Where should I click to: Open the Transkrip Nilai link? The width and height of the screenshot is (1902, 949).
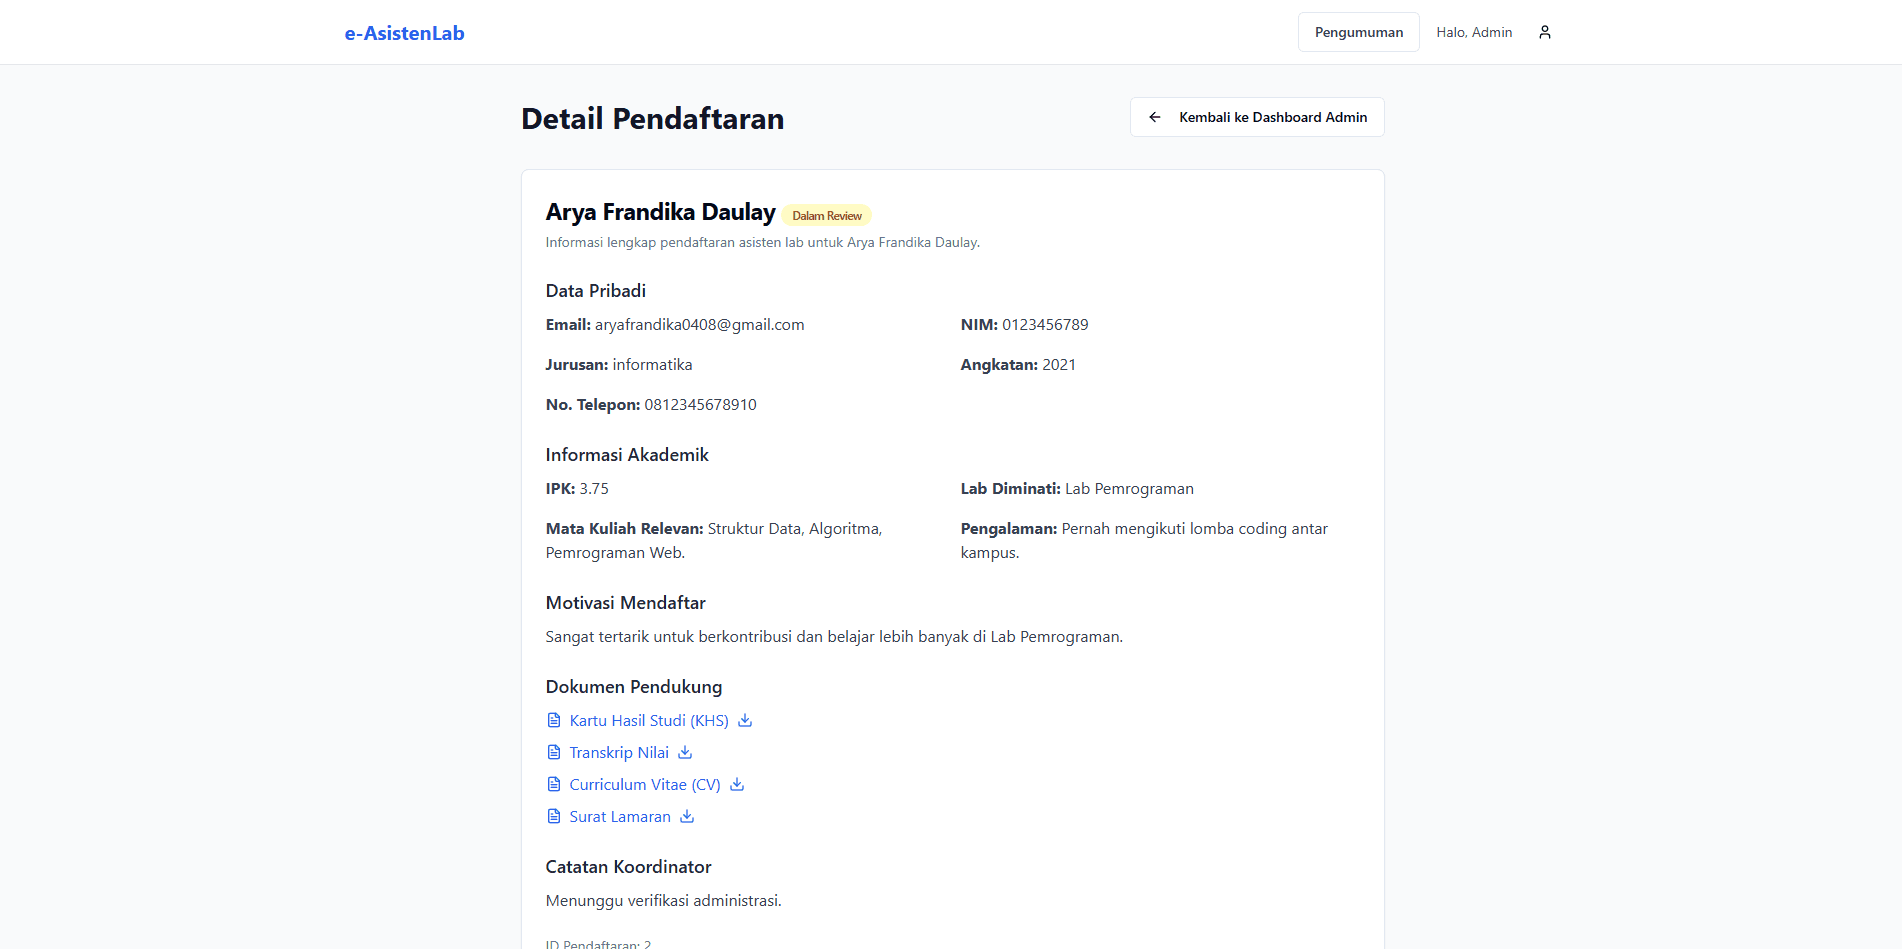coord(619,752)
